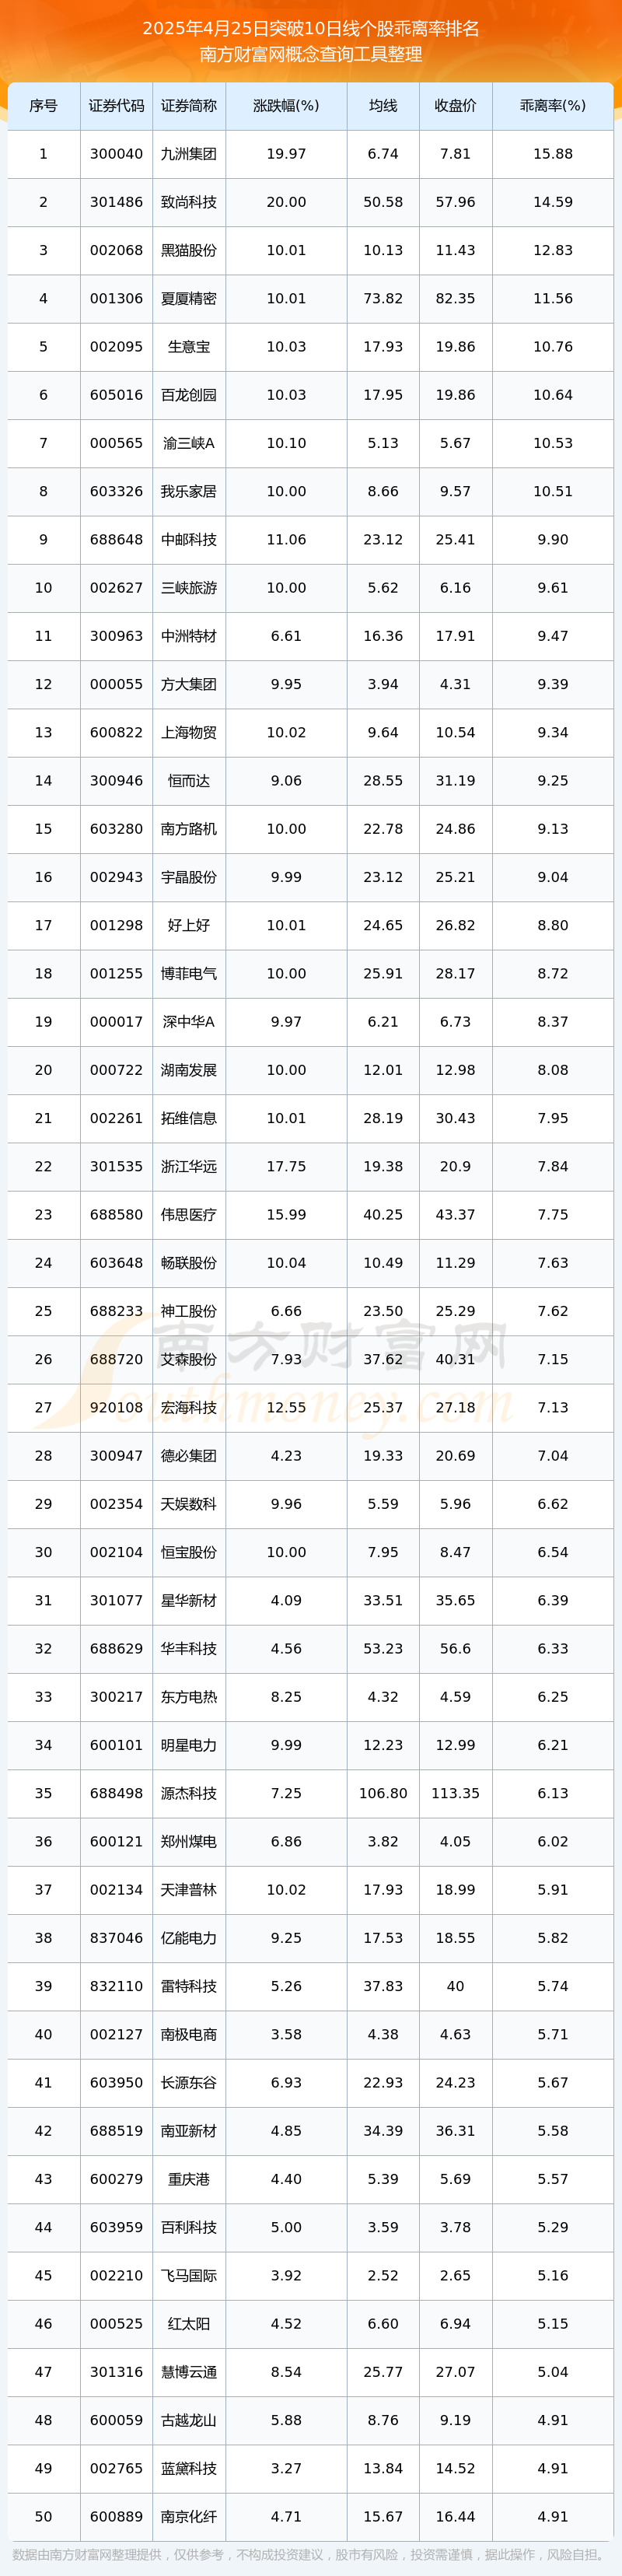Select 东方电热 stock name

tap(189, 1697)
